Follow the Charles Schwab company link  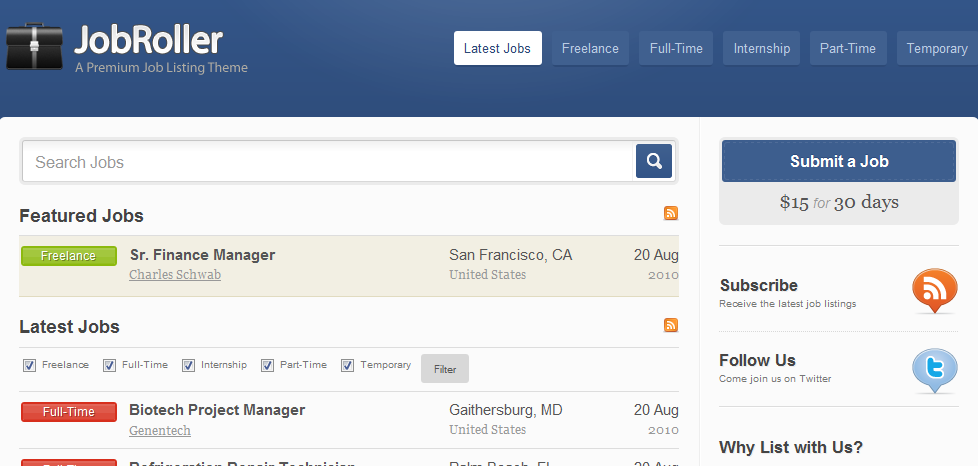175,274
